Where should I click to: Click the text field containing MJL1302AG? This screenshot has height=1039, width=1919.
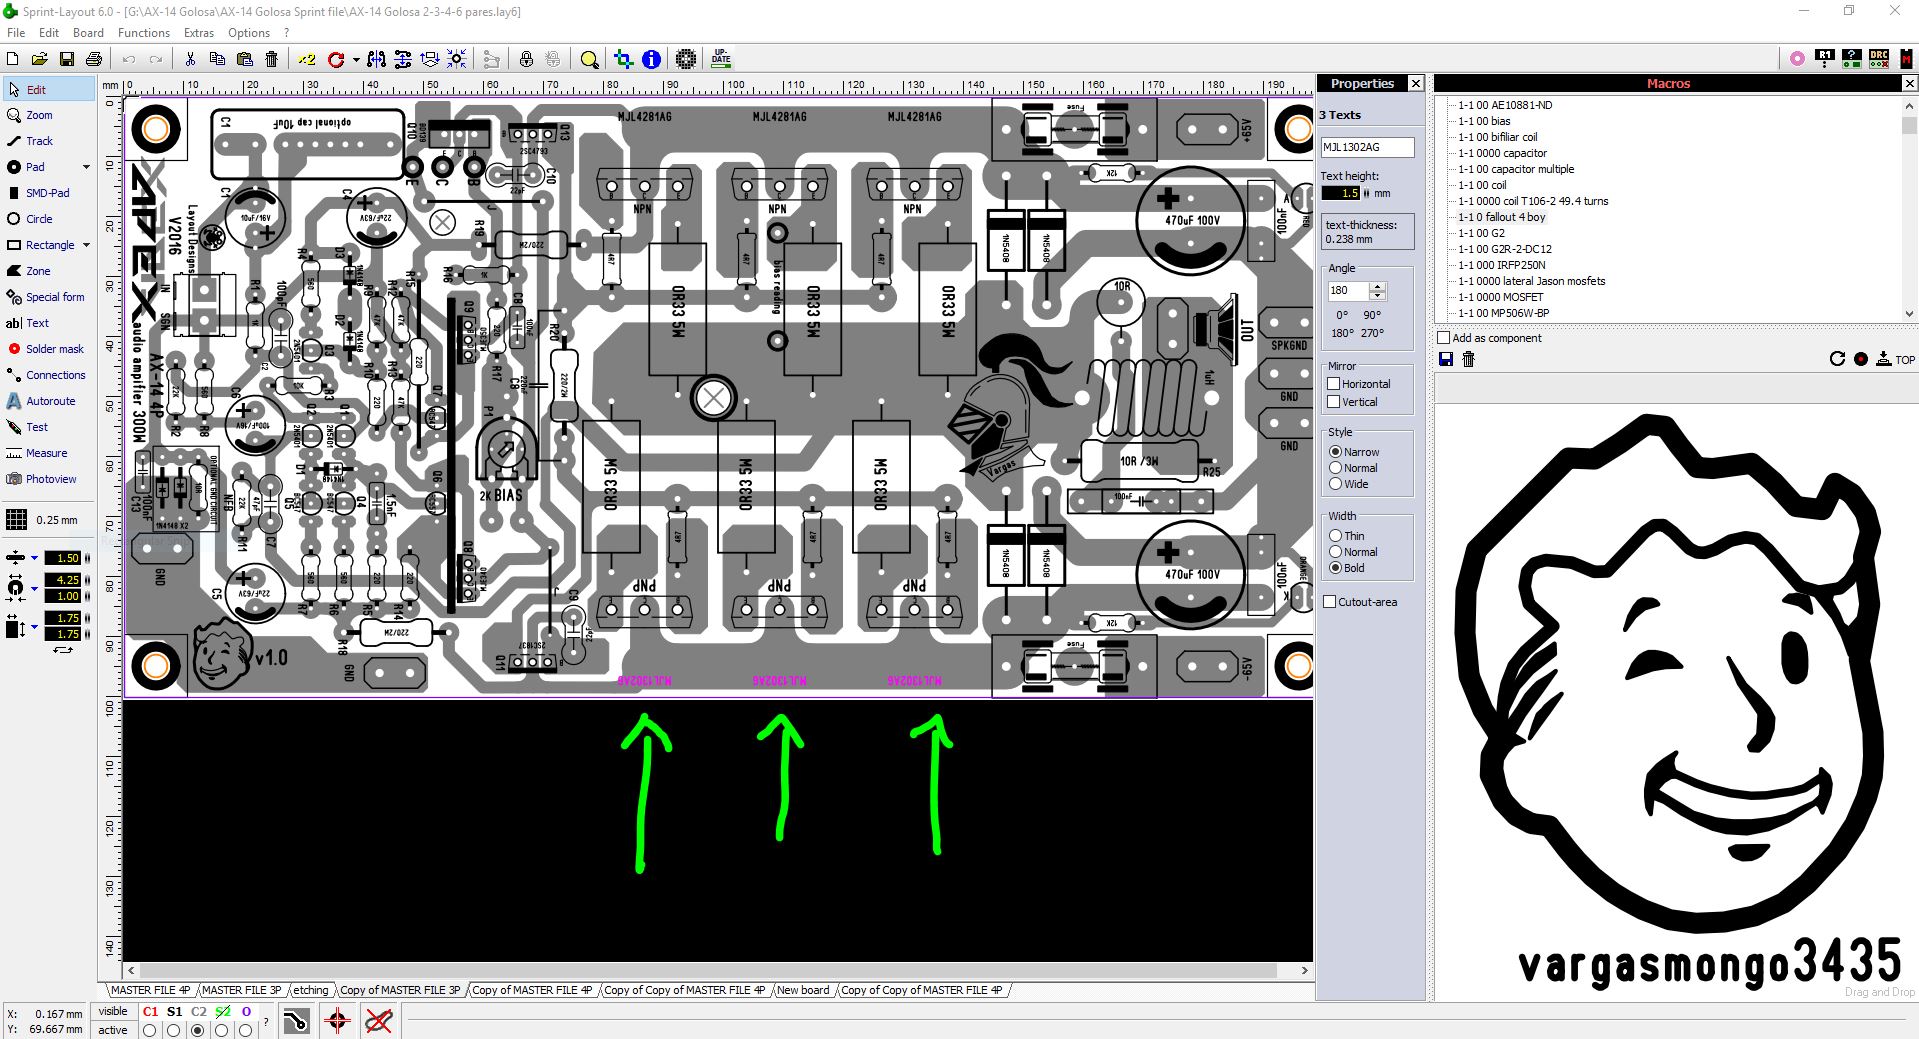coord(1368,147)
